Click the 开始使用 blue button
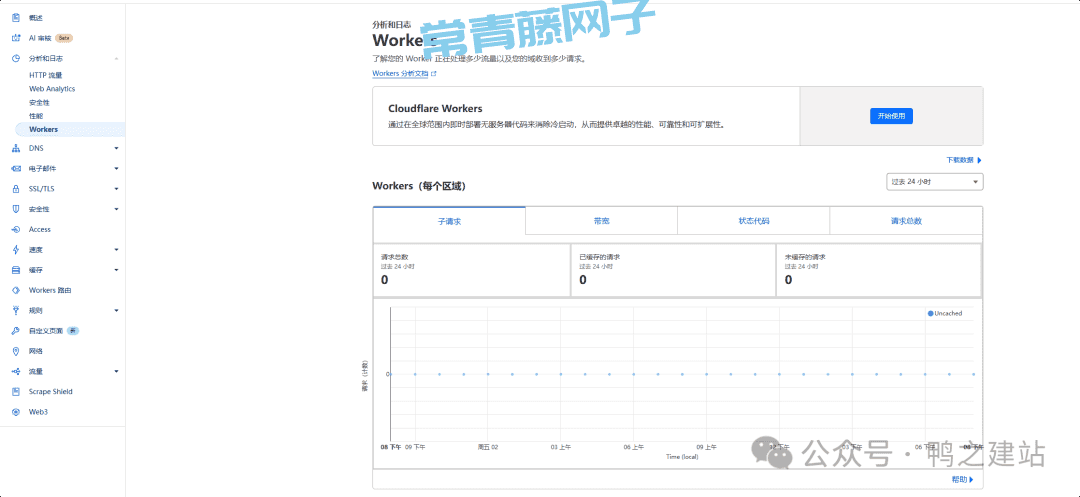 point(891,116)
